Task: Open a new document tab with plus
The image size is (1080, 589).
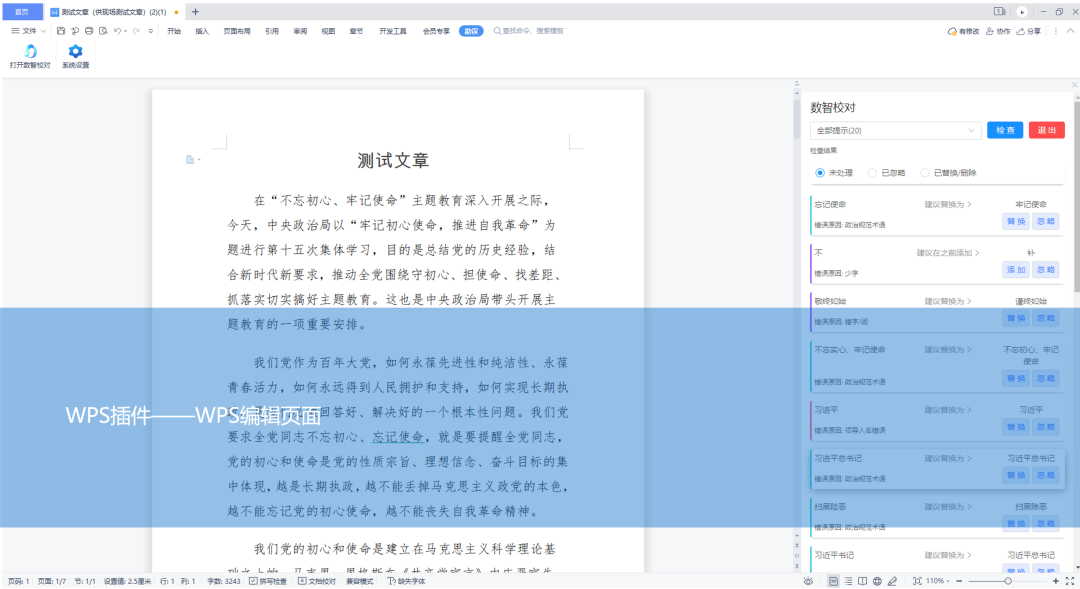Action: point(195,12)
